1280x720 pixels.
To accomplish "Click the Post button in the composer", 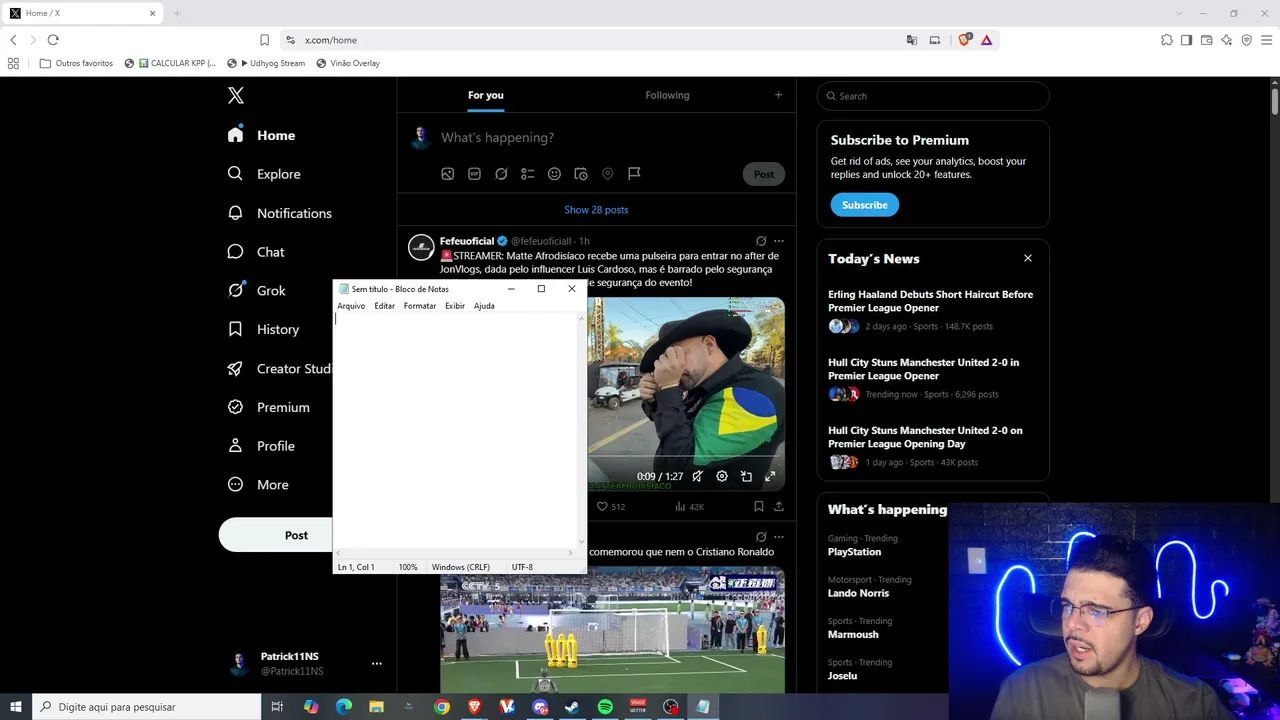I will (x=764, y=174).
